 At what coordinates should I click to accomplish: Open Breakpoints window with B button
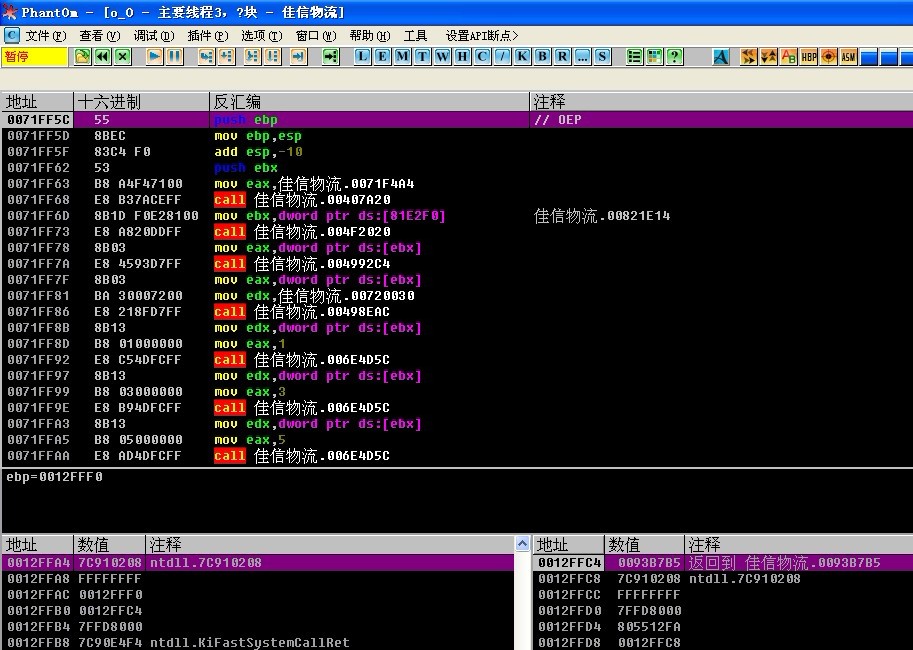(x=542, y=56)
